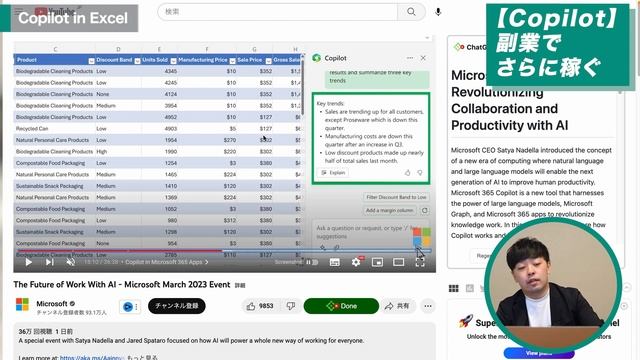The width and height of the screenshot is (640, 360).
Task: Refresh Copilot's suggested prompts
Action: click(x=424, y=211)
